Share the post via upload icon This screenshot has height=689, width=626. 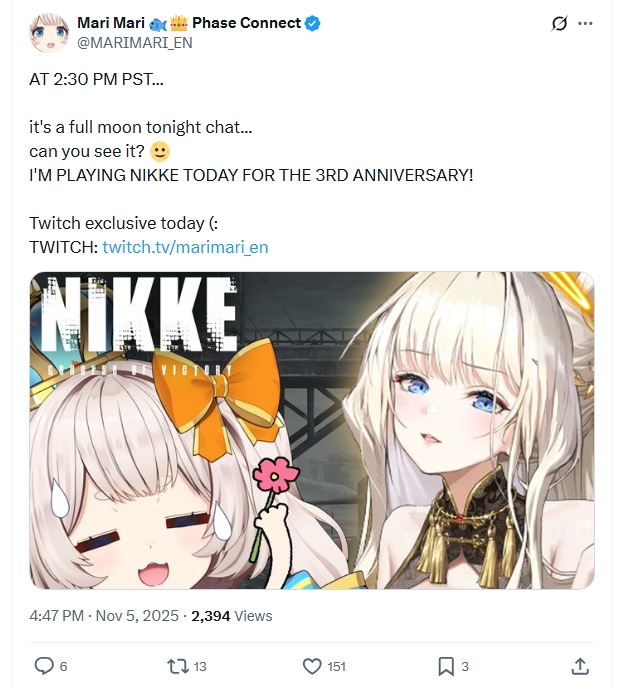[580, 666]
